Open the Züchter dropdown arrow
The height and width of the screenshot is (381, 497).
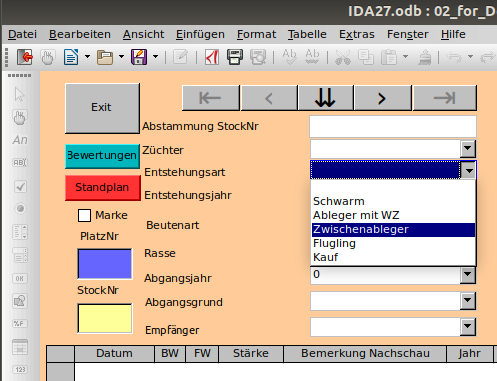pos(468,149)
